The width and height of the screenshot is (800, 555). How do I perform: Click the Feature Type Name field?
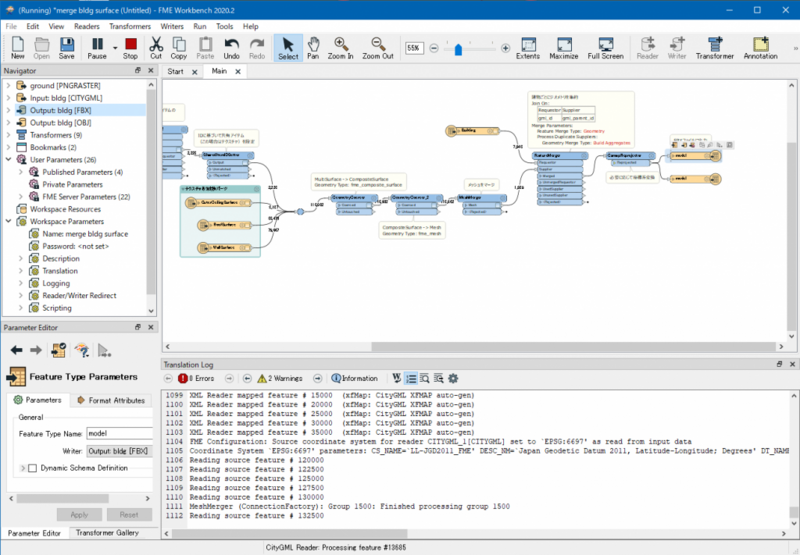click(x=120, y=433)
